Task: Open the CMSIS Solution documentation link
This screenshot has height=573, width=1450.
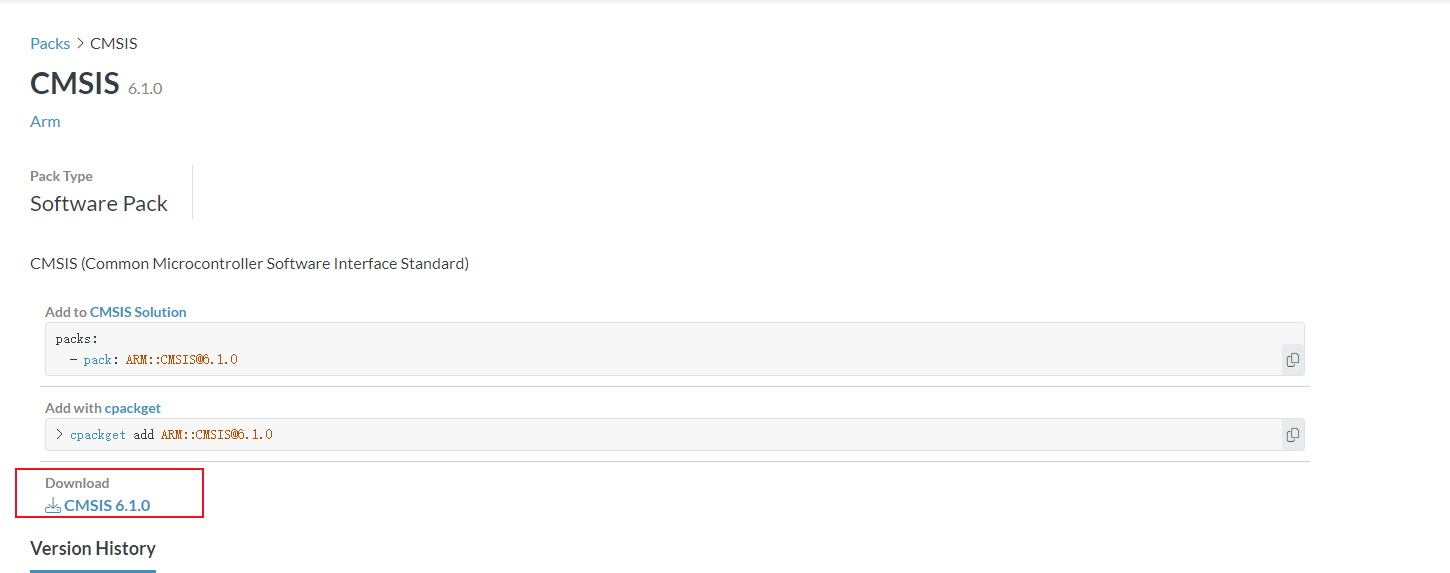Action: [138, 312]
